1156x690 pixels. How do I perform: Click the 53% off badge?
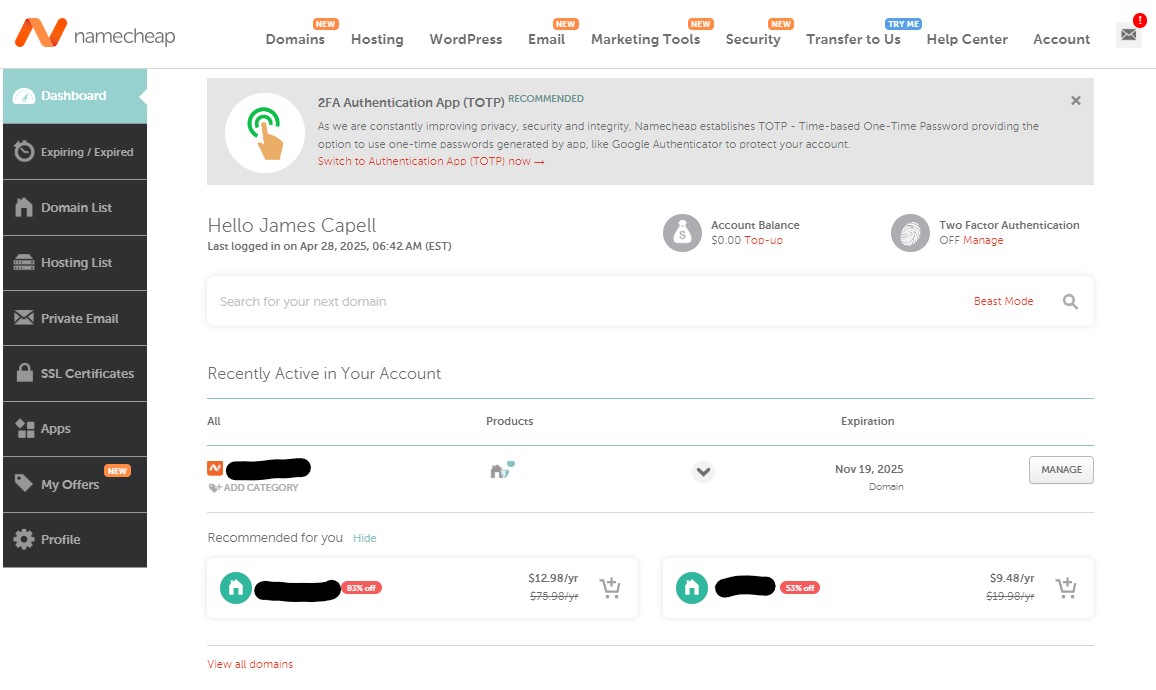[x=800, y=588]
